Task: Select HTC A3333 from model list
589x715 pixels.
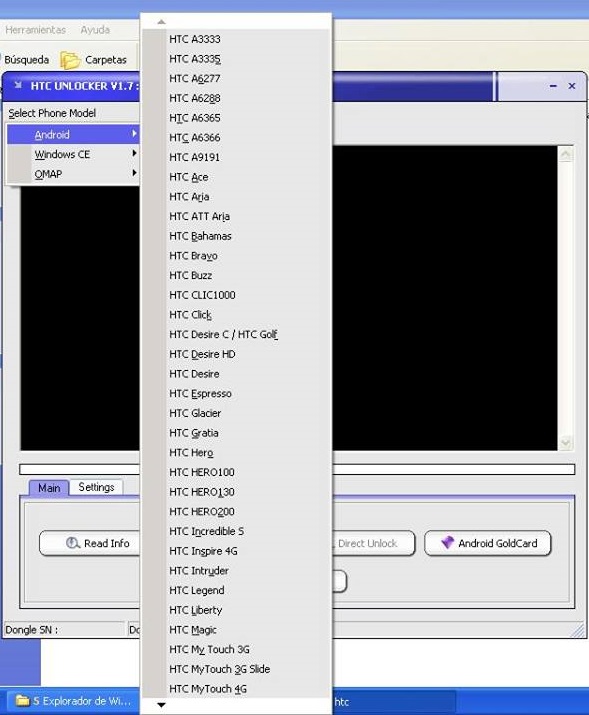Action: [x=236, y=39]
